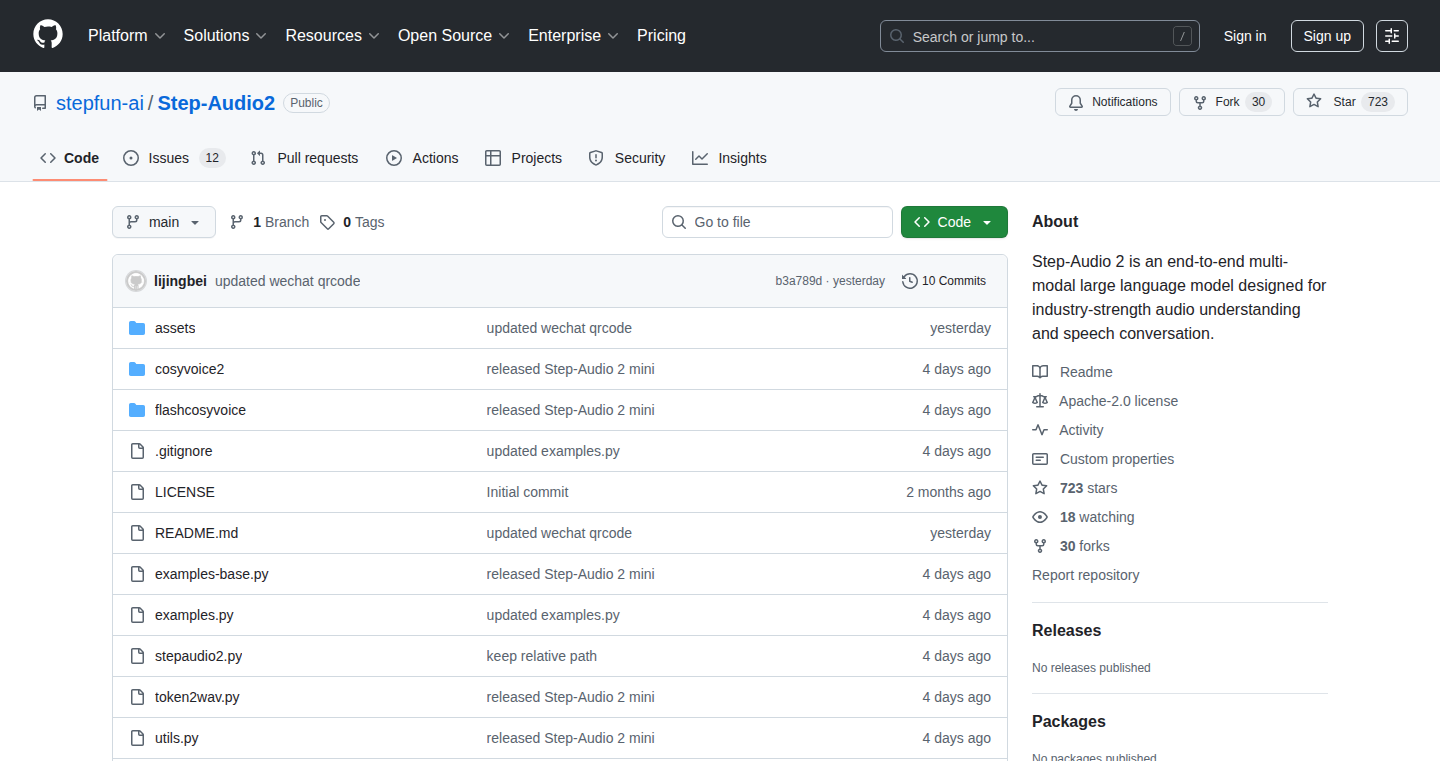View the 10 Commits history link
This screenshot has width=1440, height=761.
944,281
